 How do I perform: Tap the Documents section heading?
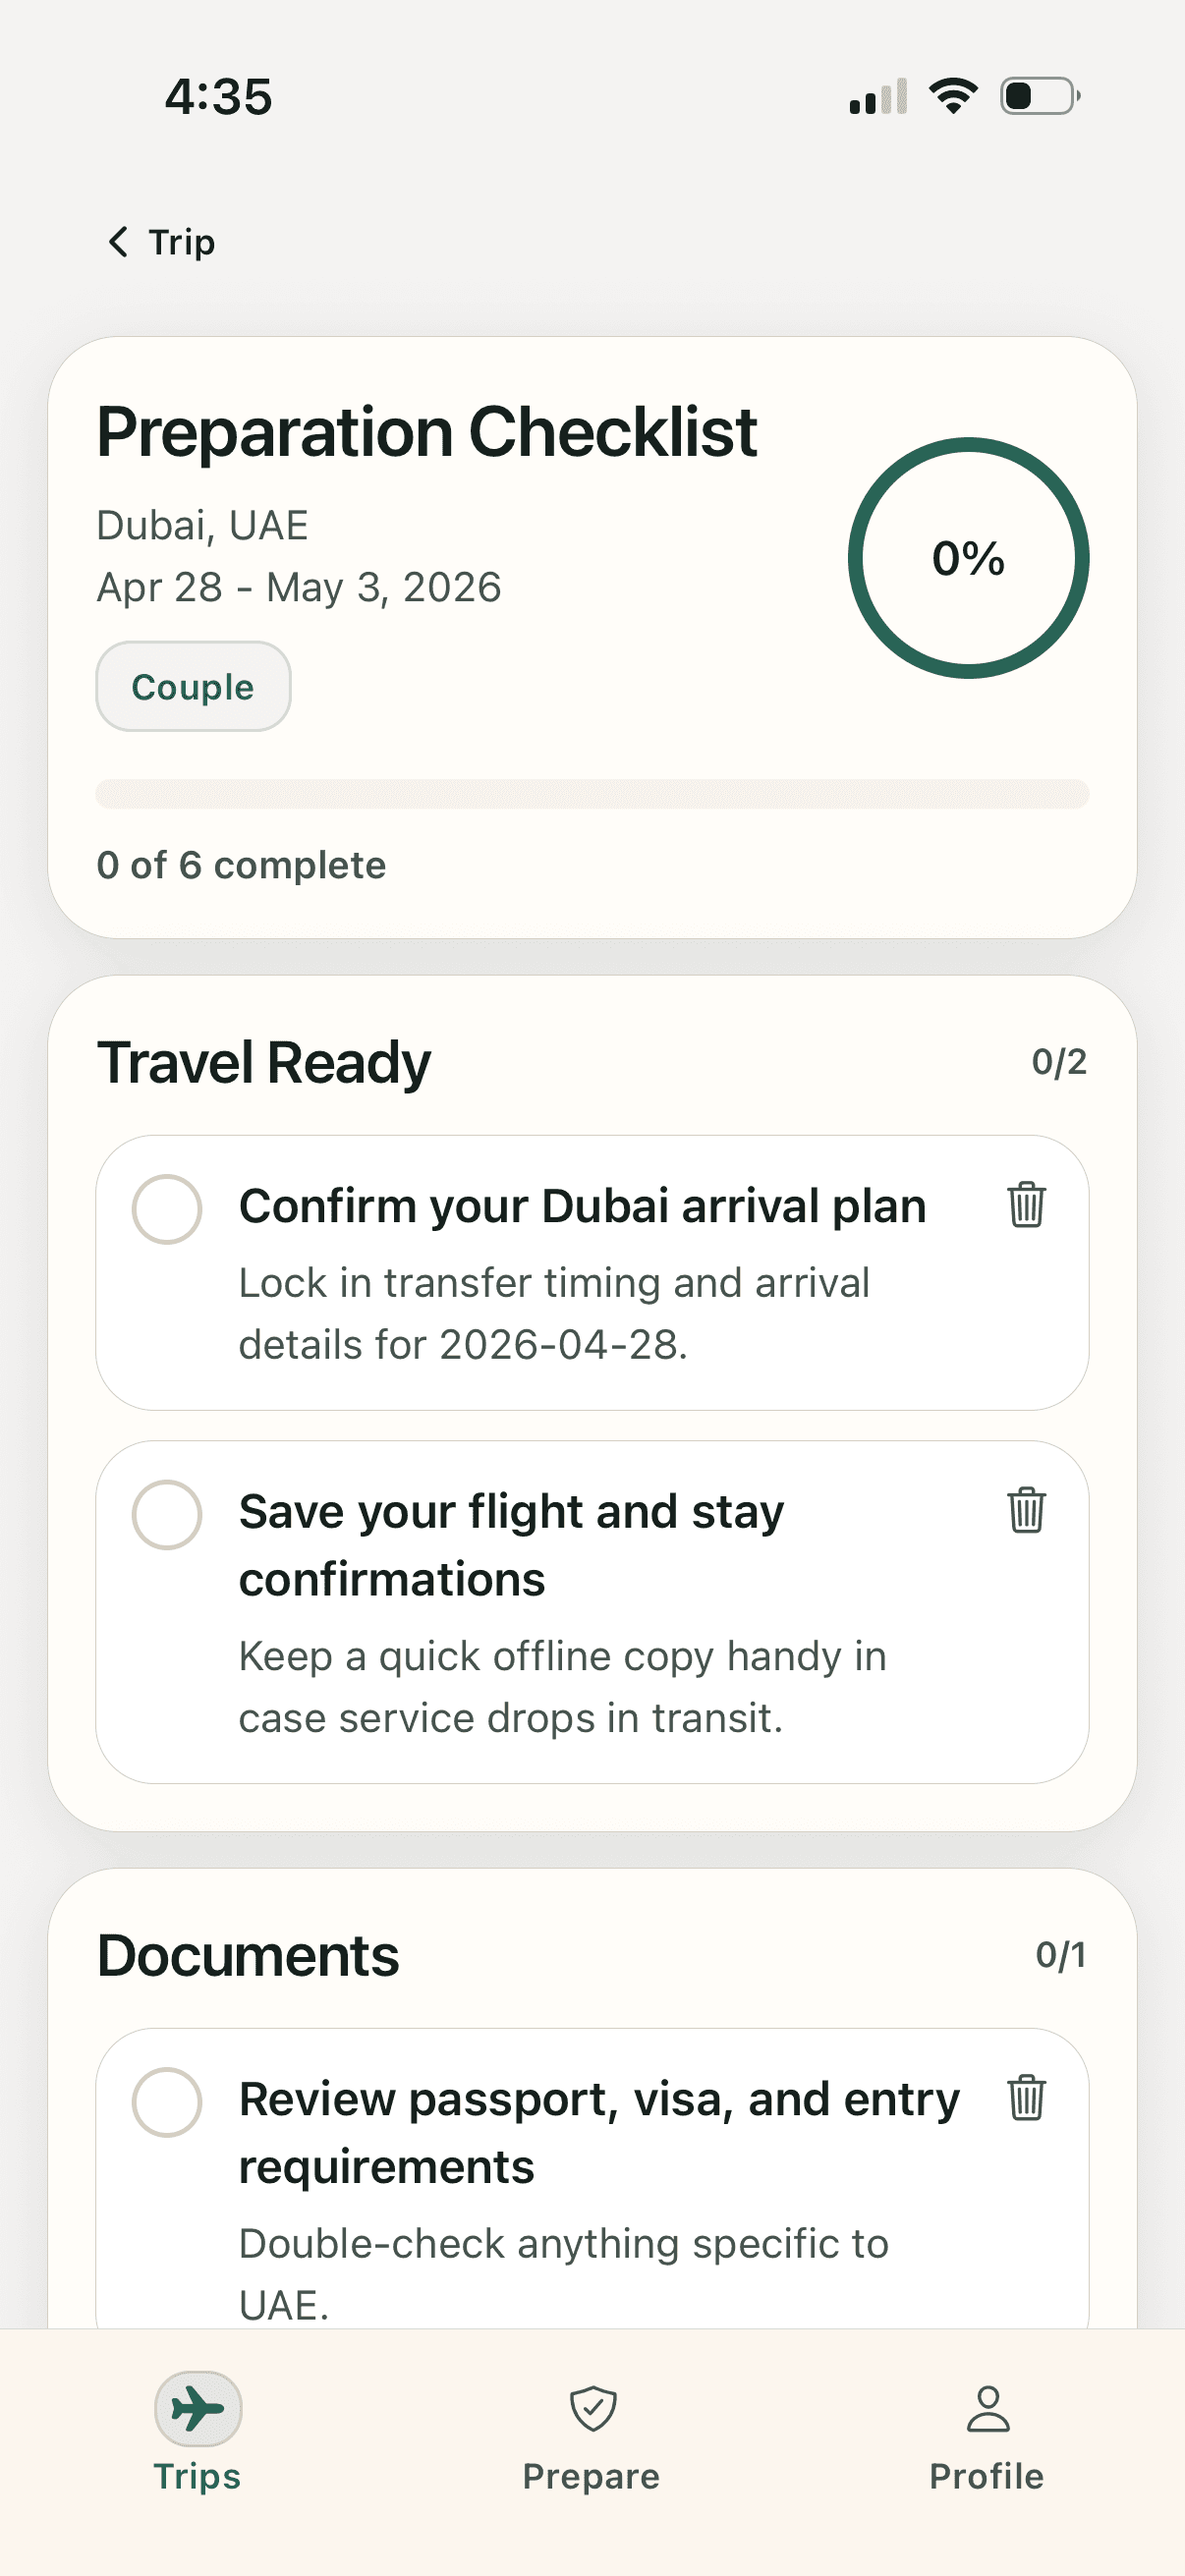click(248, 1955)
